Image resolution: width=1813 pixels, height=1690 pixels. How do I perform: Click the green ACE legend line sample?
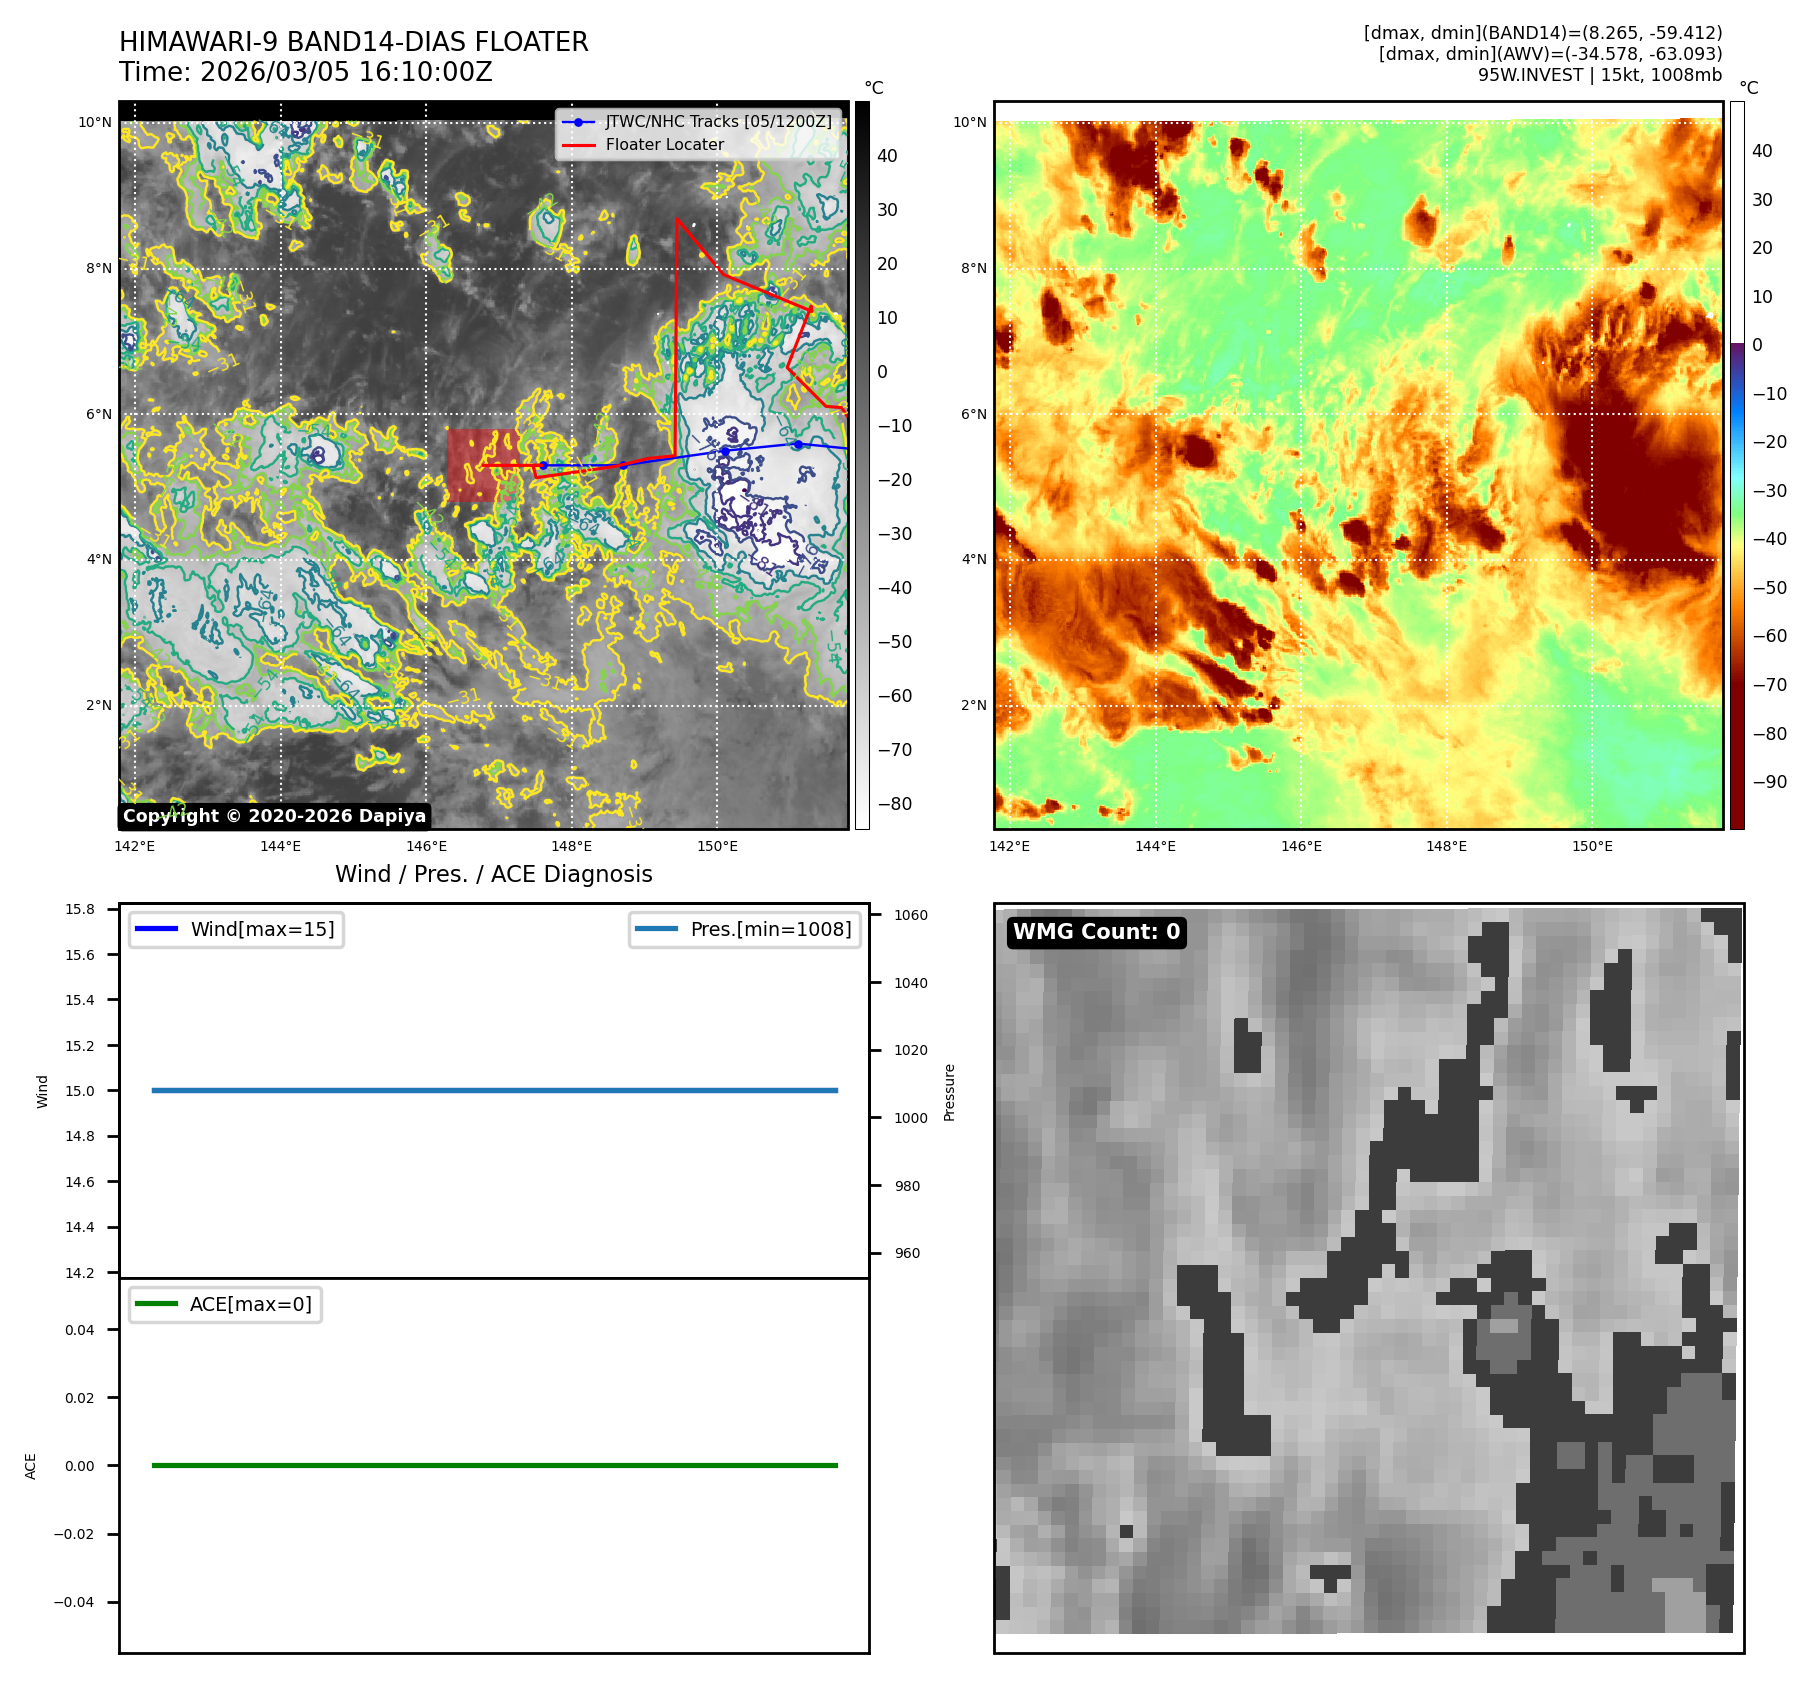click(x=156, y=1304)
